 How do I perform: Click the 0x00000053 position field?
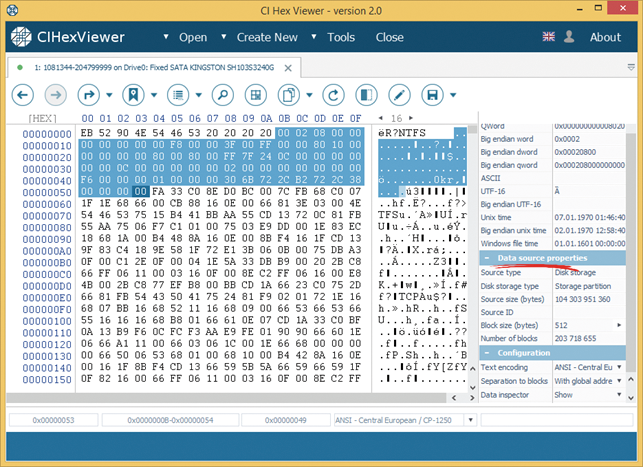point(54,420)
